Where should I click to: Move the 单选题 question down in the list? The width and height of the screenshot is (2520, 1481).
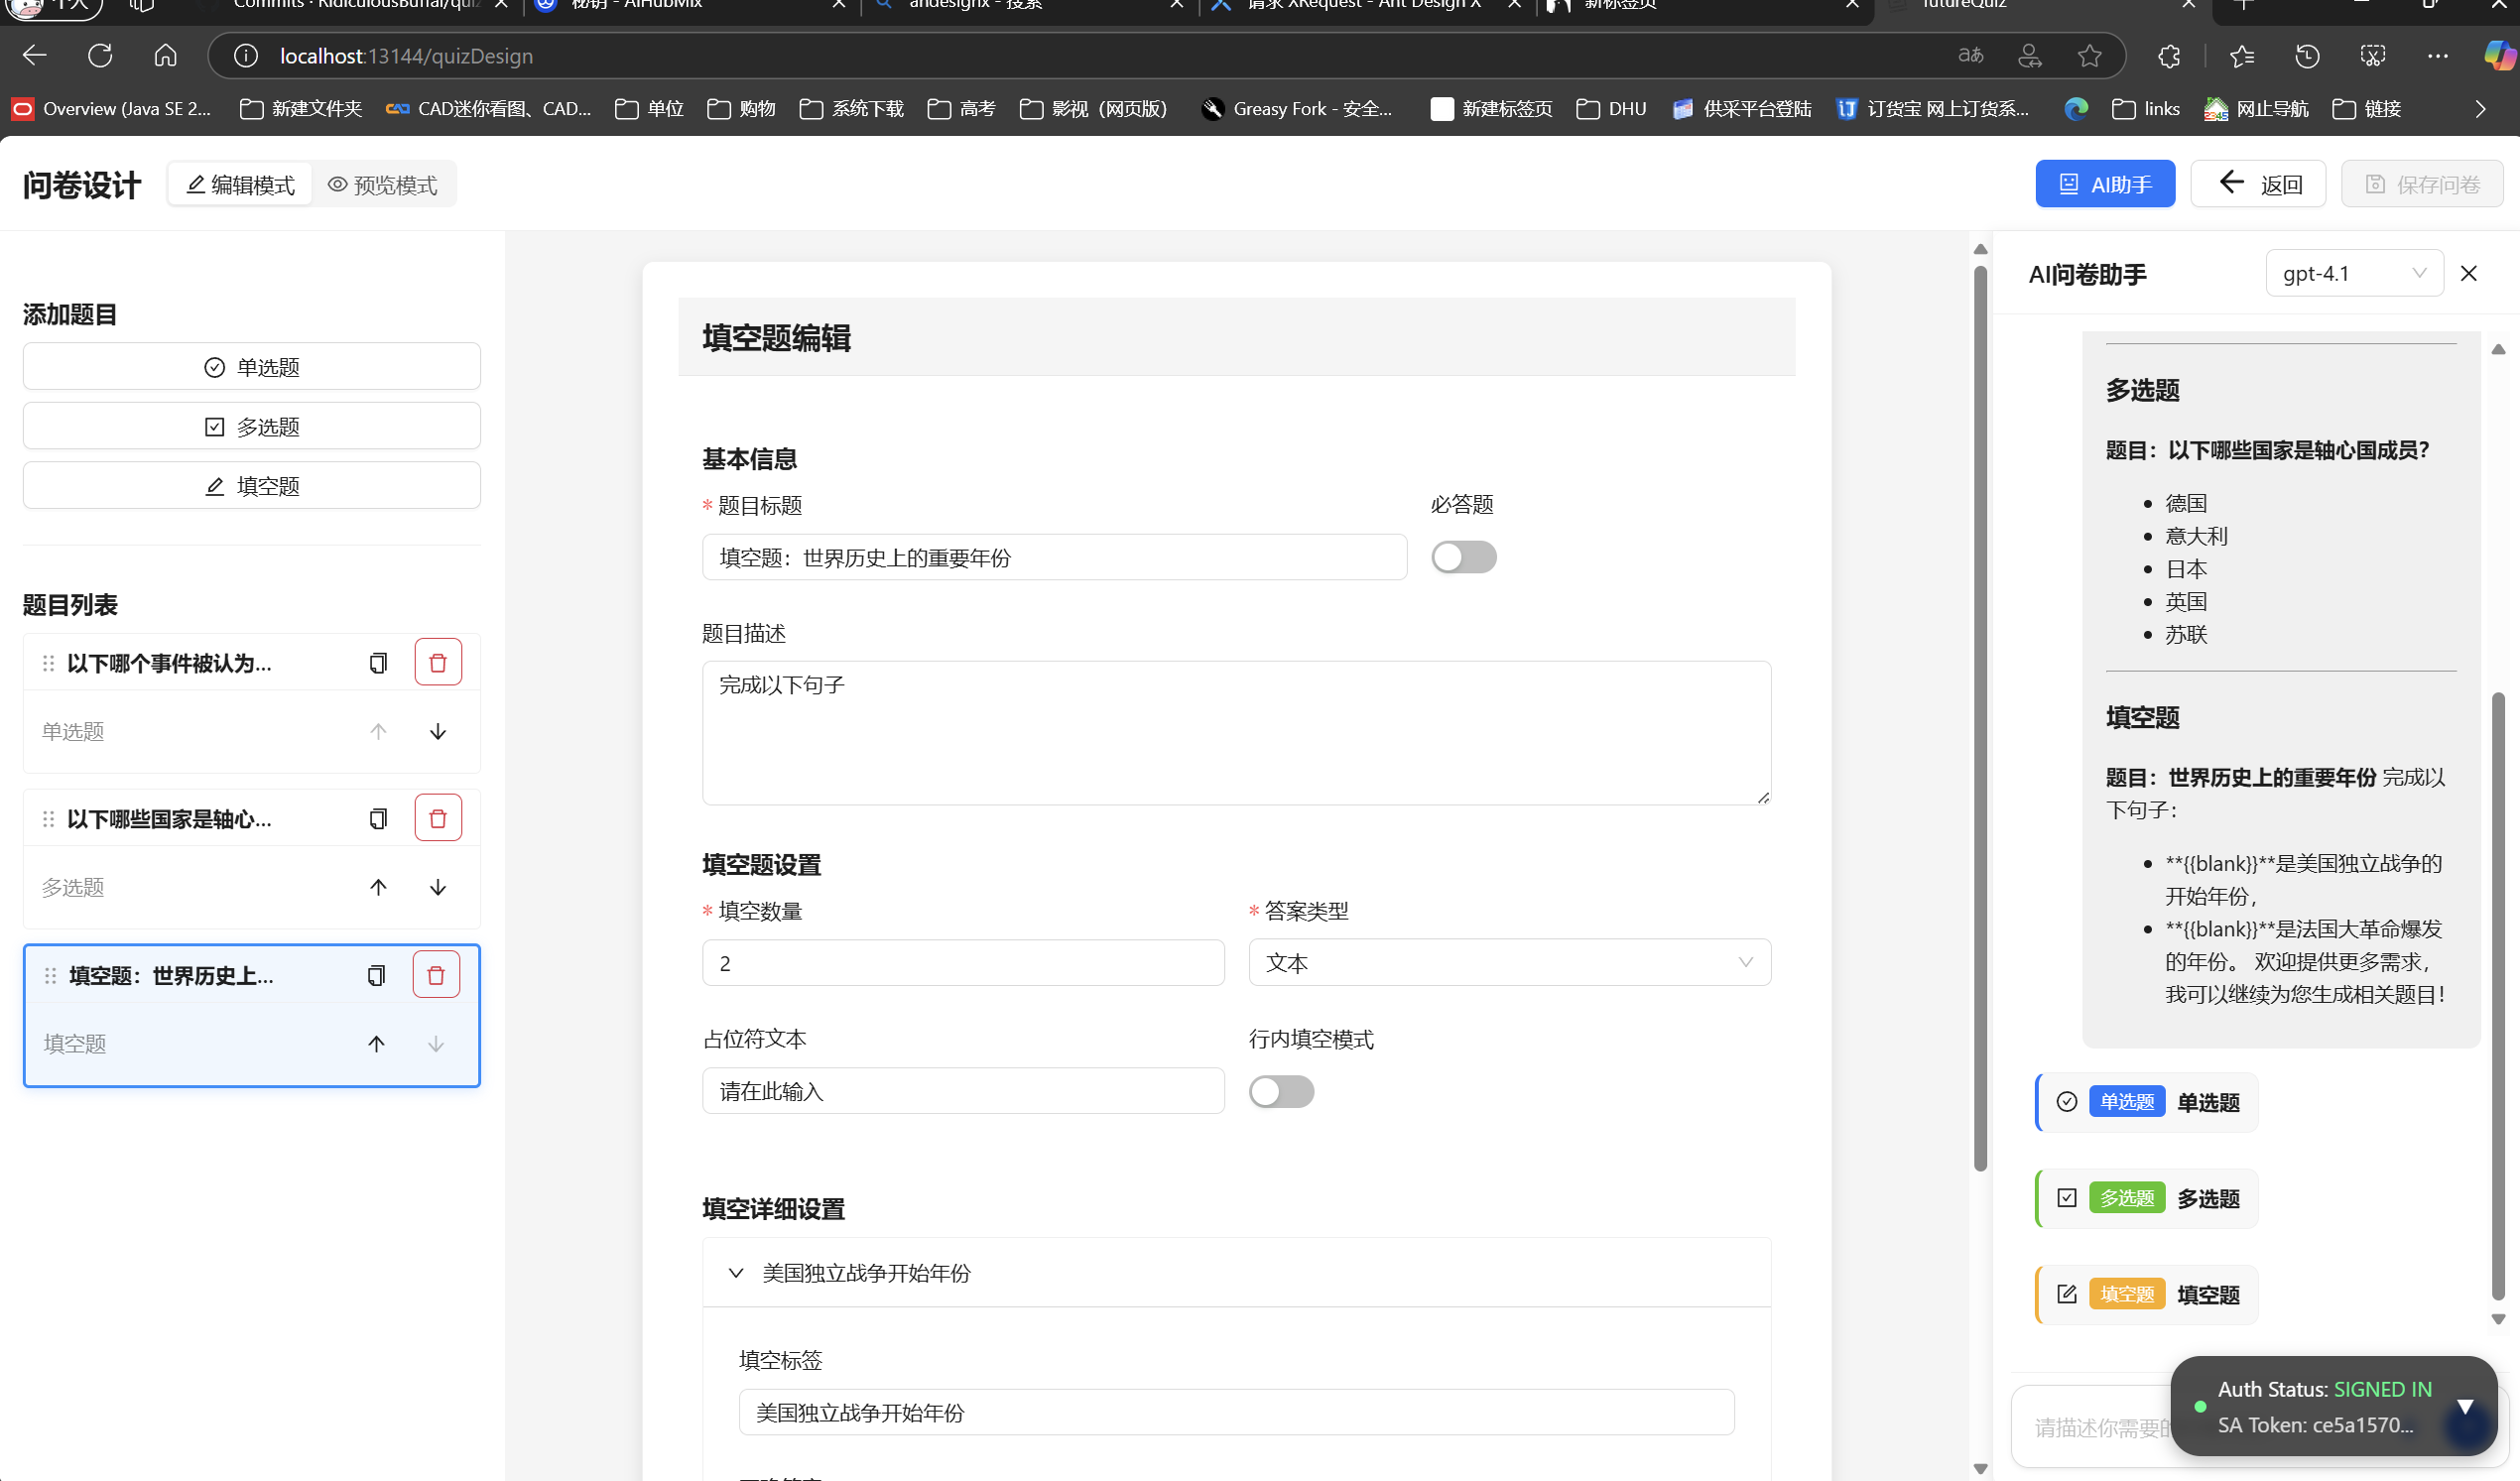[438, 731]
